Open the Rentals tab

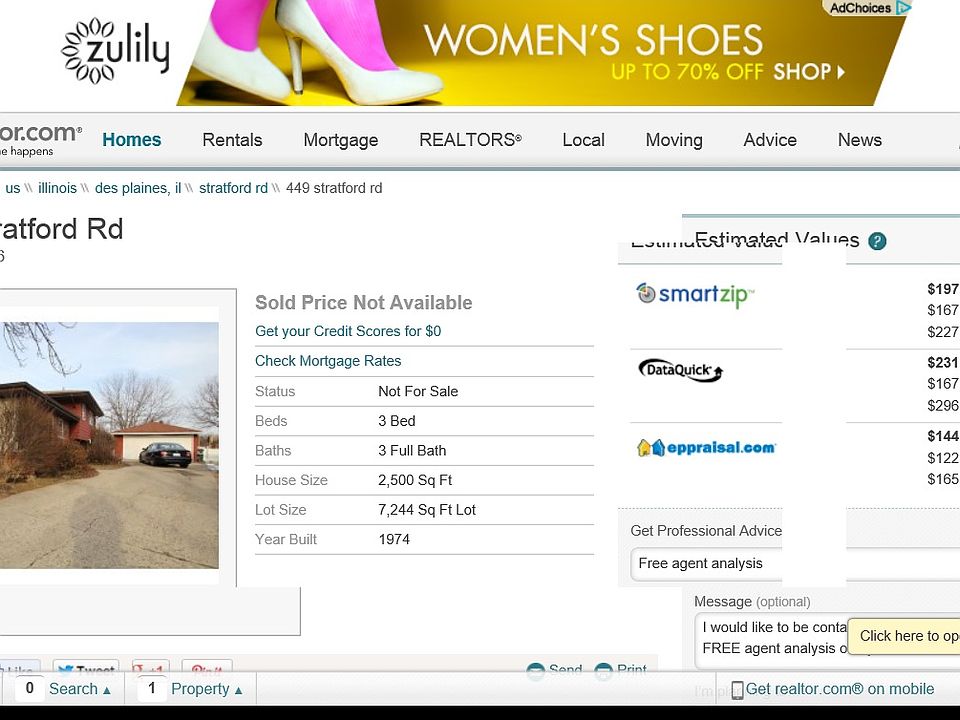232,140
